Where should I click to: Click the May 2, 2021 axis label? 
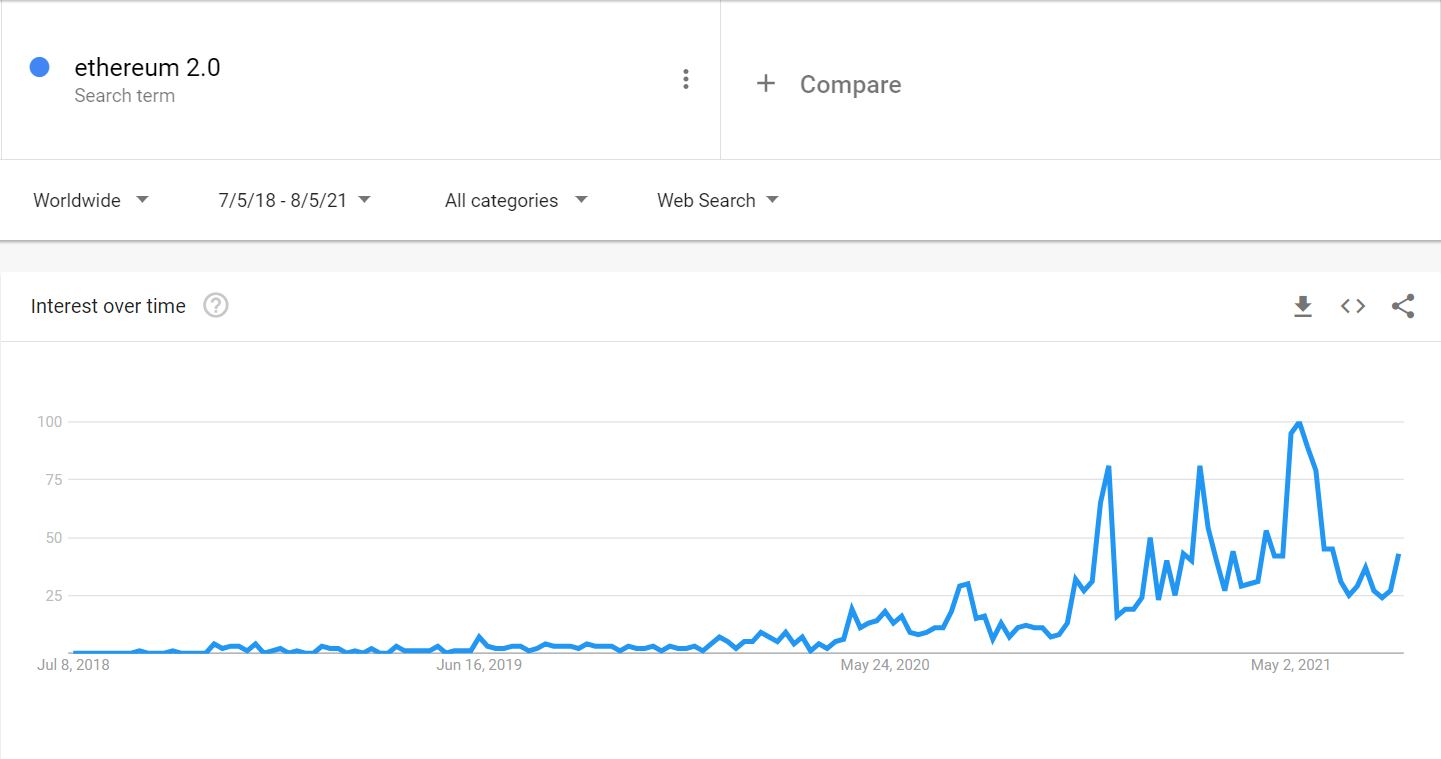[1290, 665]
